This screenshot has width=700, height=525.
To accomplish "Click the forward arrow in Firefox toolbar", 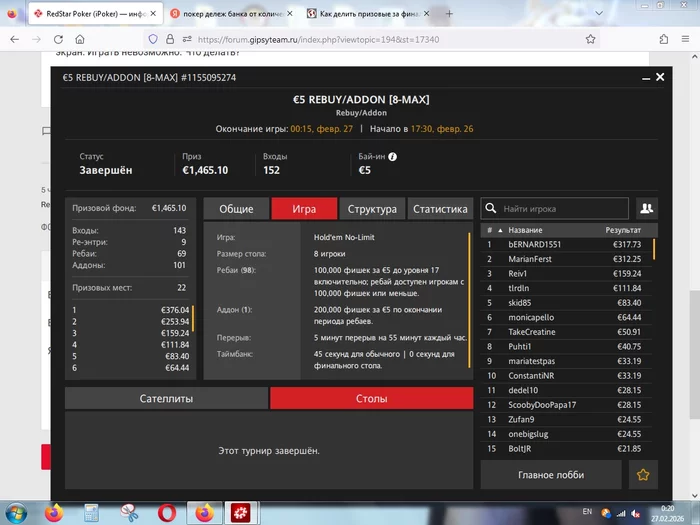I will (x=37, y=39).
